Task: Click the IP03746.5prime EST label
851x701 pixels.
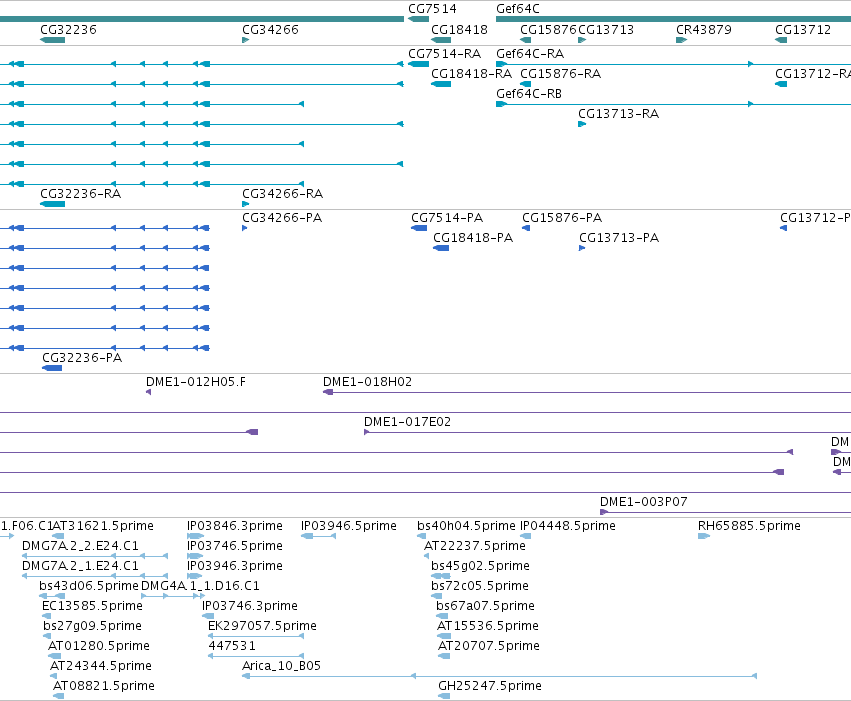Action: tap(234, 546)
